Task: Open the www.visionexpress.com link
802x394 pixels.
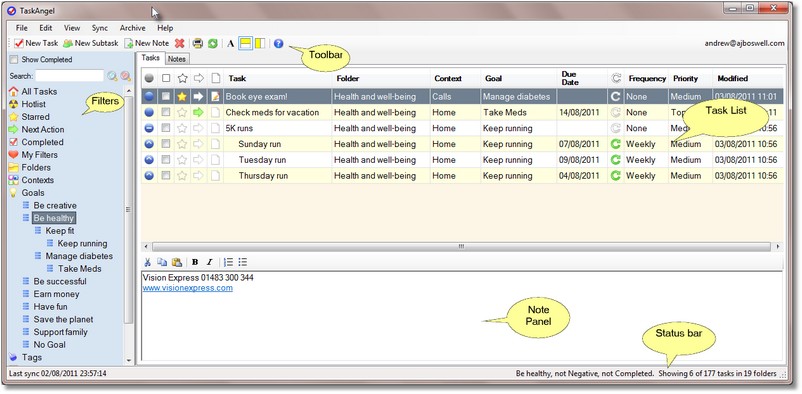Action: point(188,288)
